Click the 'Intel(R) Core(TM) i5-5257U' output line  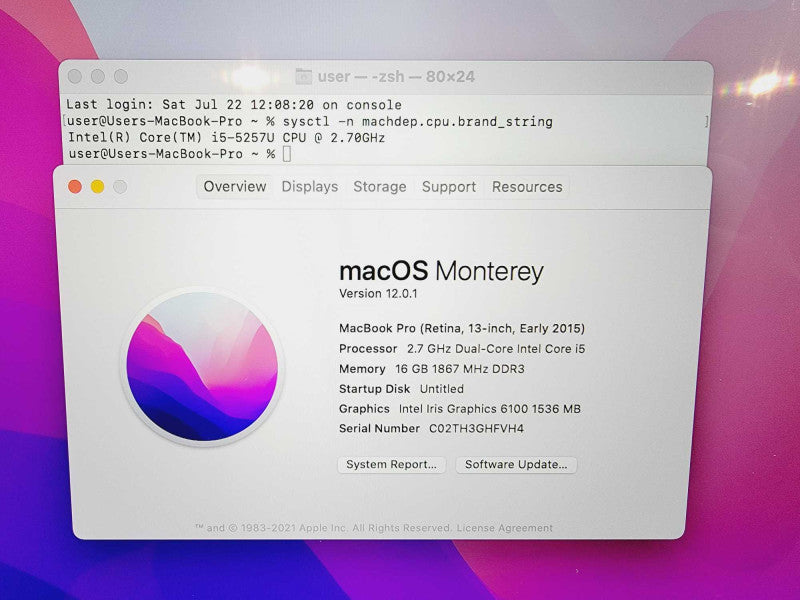(x=227, y=138)
